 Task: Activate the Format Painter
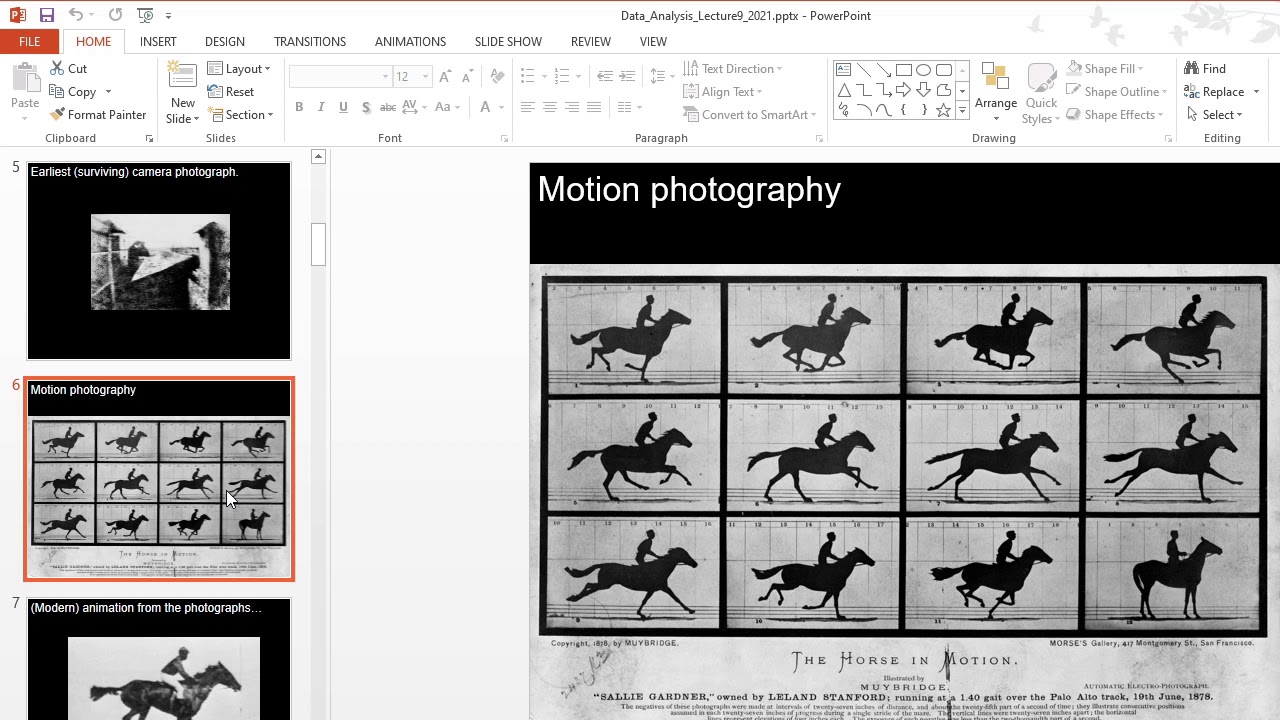[98, 115]
